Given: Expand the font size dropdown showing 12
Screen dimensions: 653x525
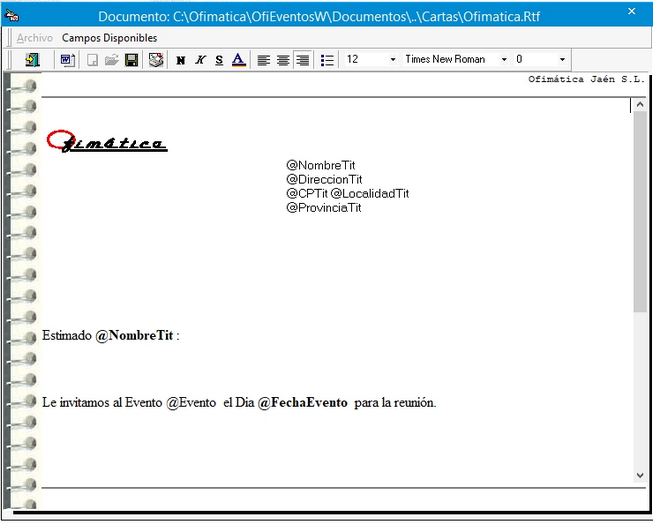Looking at the screenshot, I should point(392,60).
